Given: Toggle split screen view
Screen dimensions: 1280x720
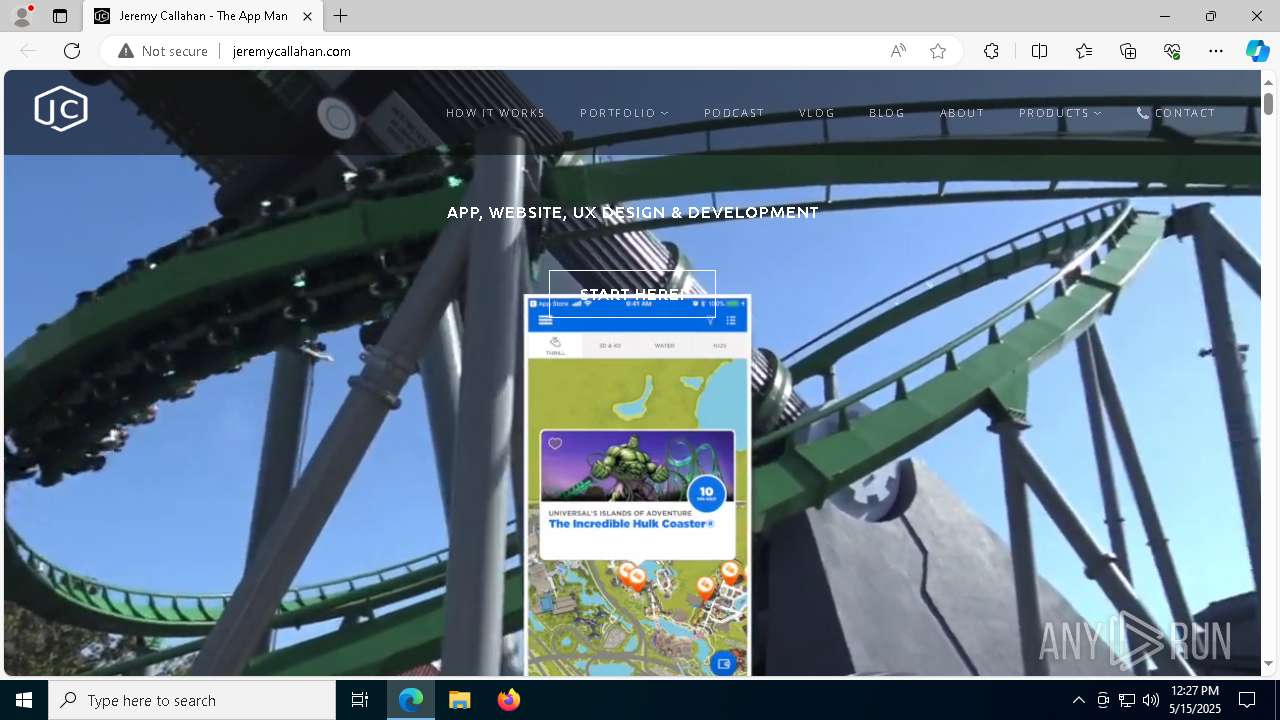Looking at the screenshot, I should coord(1039,51).
